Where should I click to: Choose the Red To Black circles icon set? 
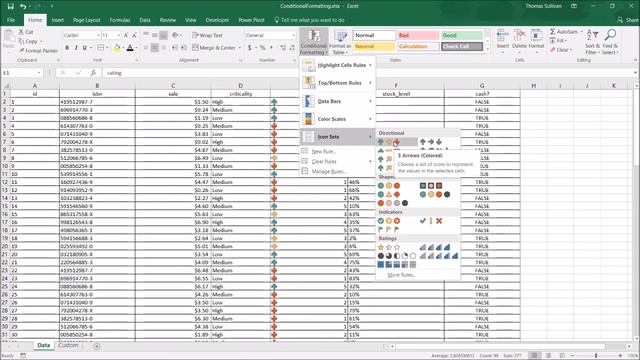[393, 203]
